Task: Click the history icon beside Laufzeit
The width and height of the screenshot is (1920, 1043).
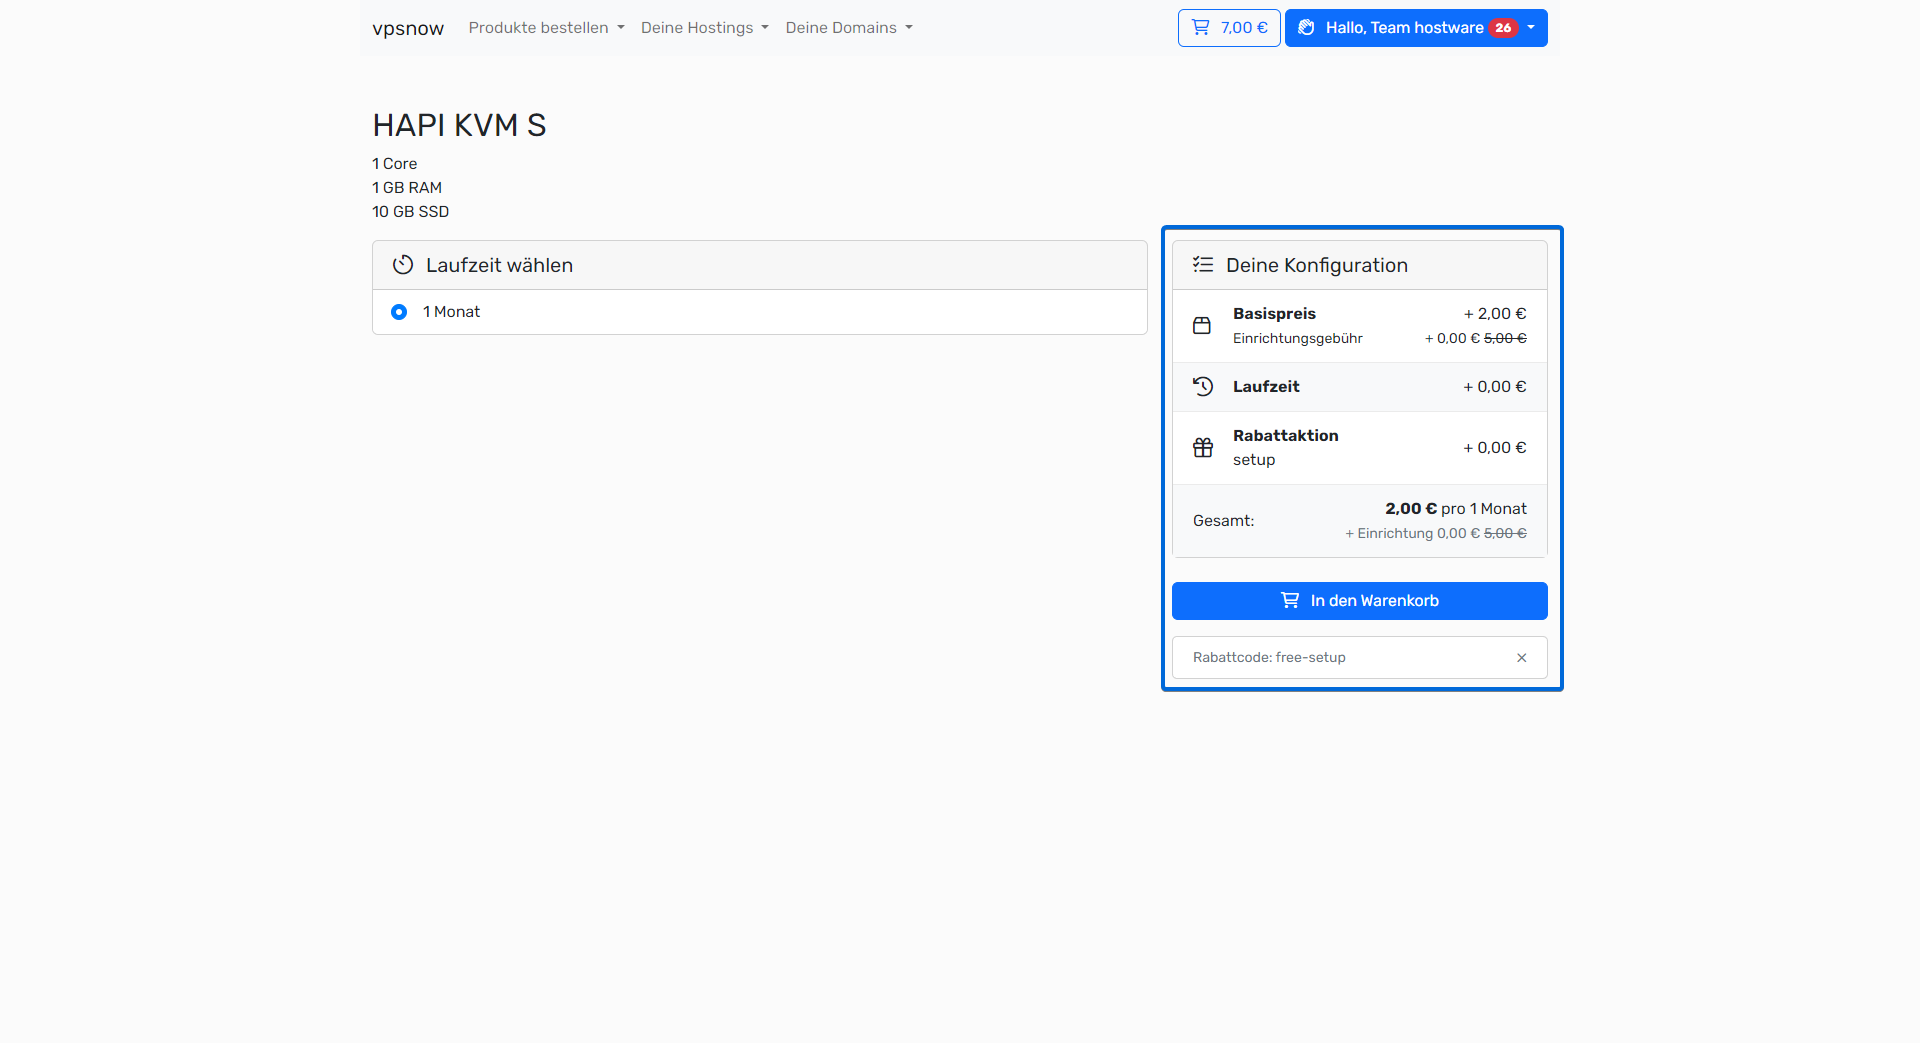Action: [x=1203, y=387]
